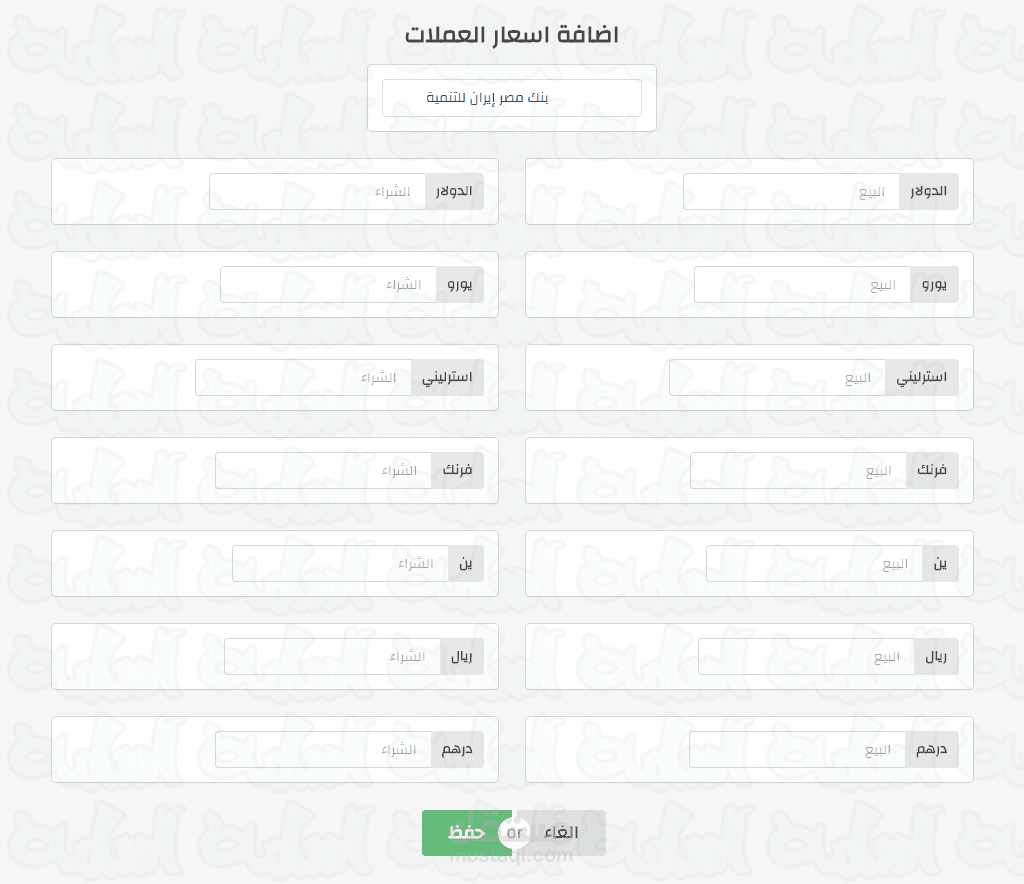Select the استرليني buy (الشراء) input
1024x884 pixels.
click(x=303, y=378)
